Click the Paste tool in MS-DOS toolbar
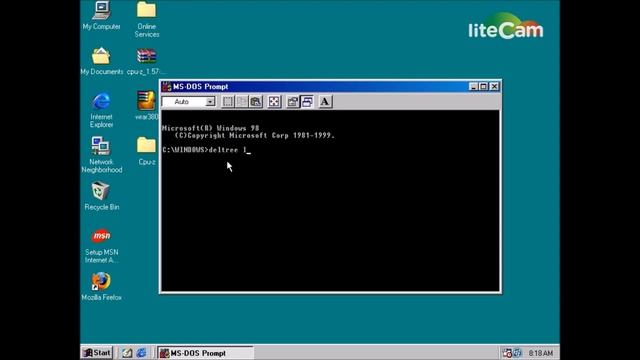This screenshot has height=360, width=640. coord(256,102)
